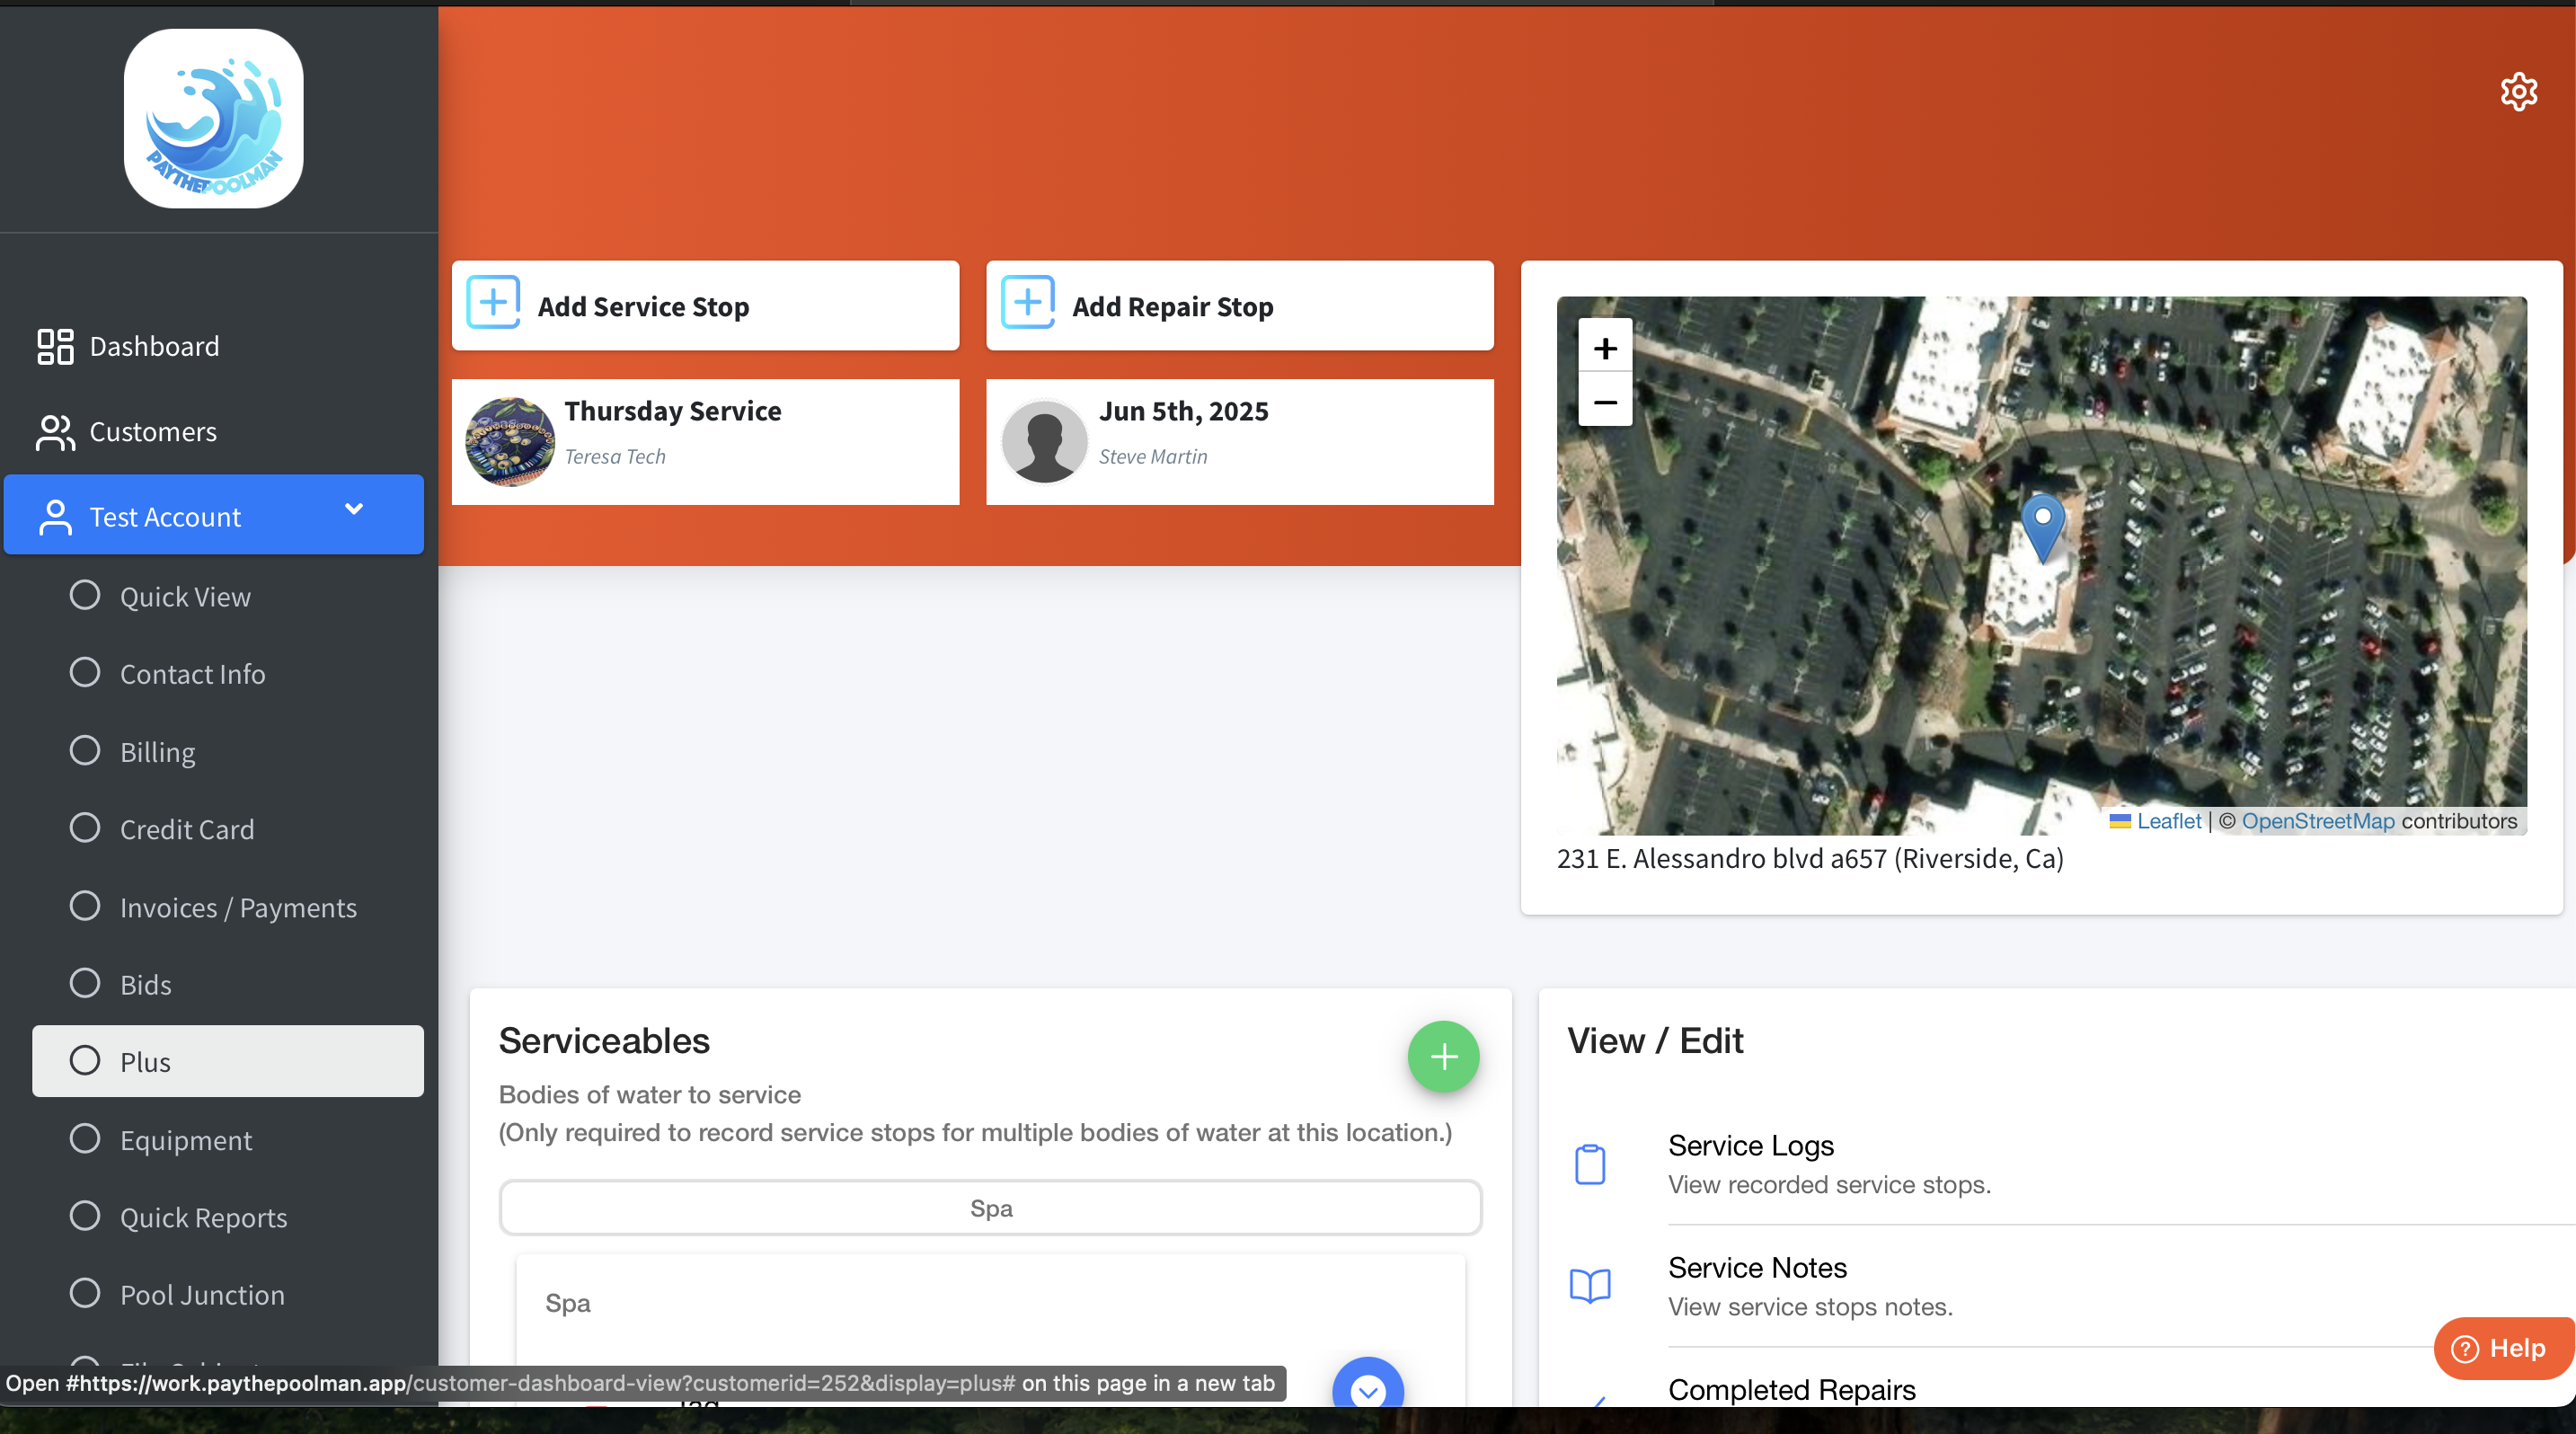This screenshot has width=2576, height=1434.
Task: Select the Equipment radio circle
Action: pyautogui.click(x=85, y=1139)
